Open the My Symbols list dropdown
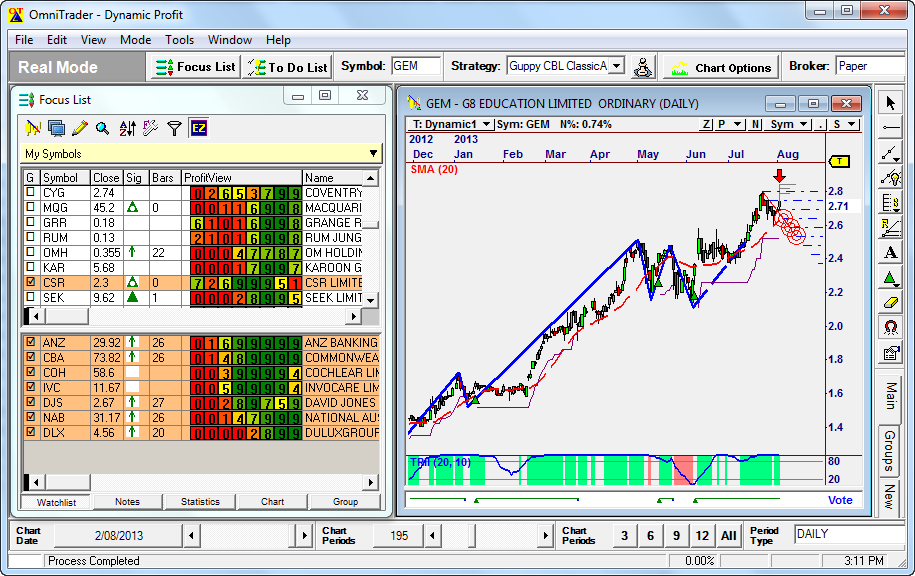This screenshot has height=576, width=915. click(x=373, y=153)
